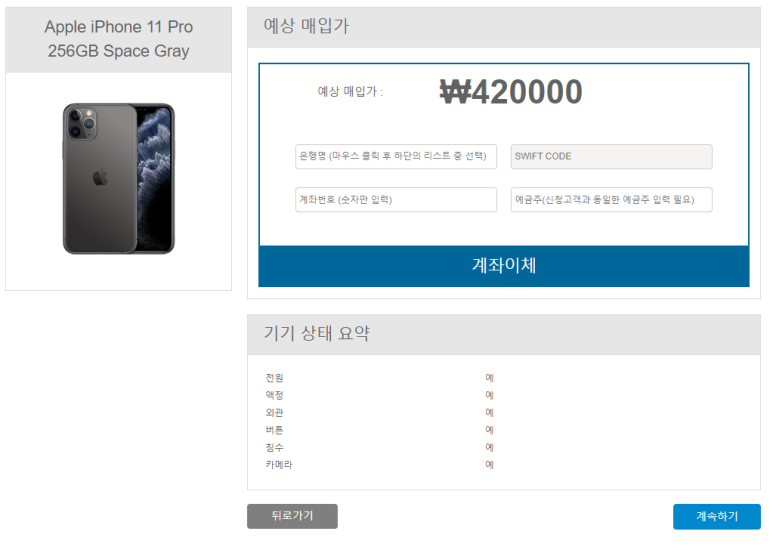Click the 예상 매입가 label beside the price
This screenshot has height=553, width=773.
click(x=350, y=92)
